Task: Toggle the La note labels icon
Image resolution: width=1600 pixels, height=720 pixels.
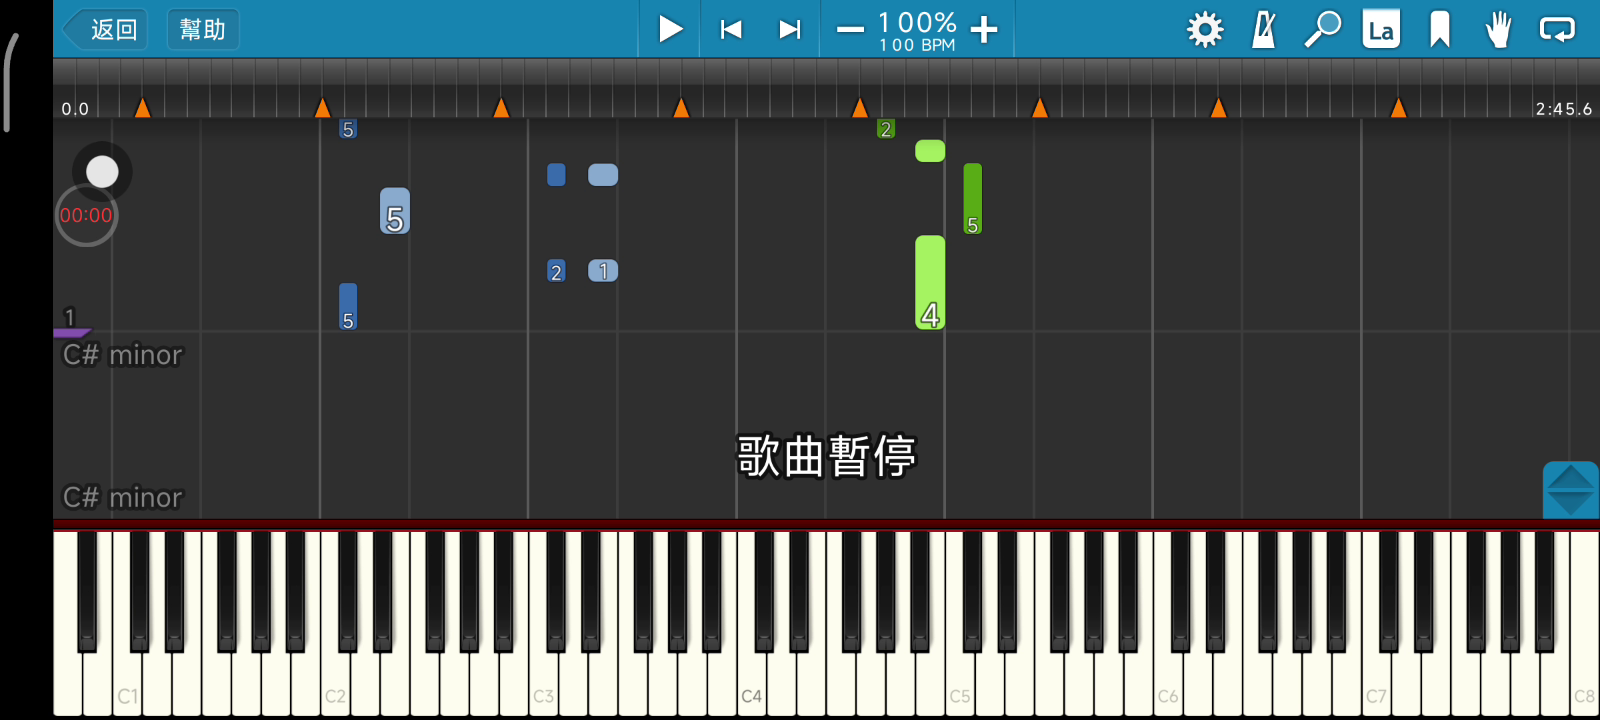Action: tap(1381, 30)
